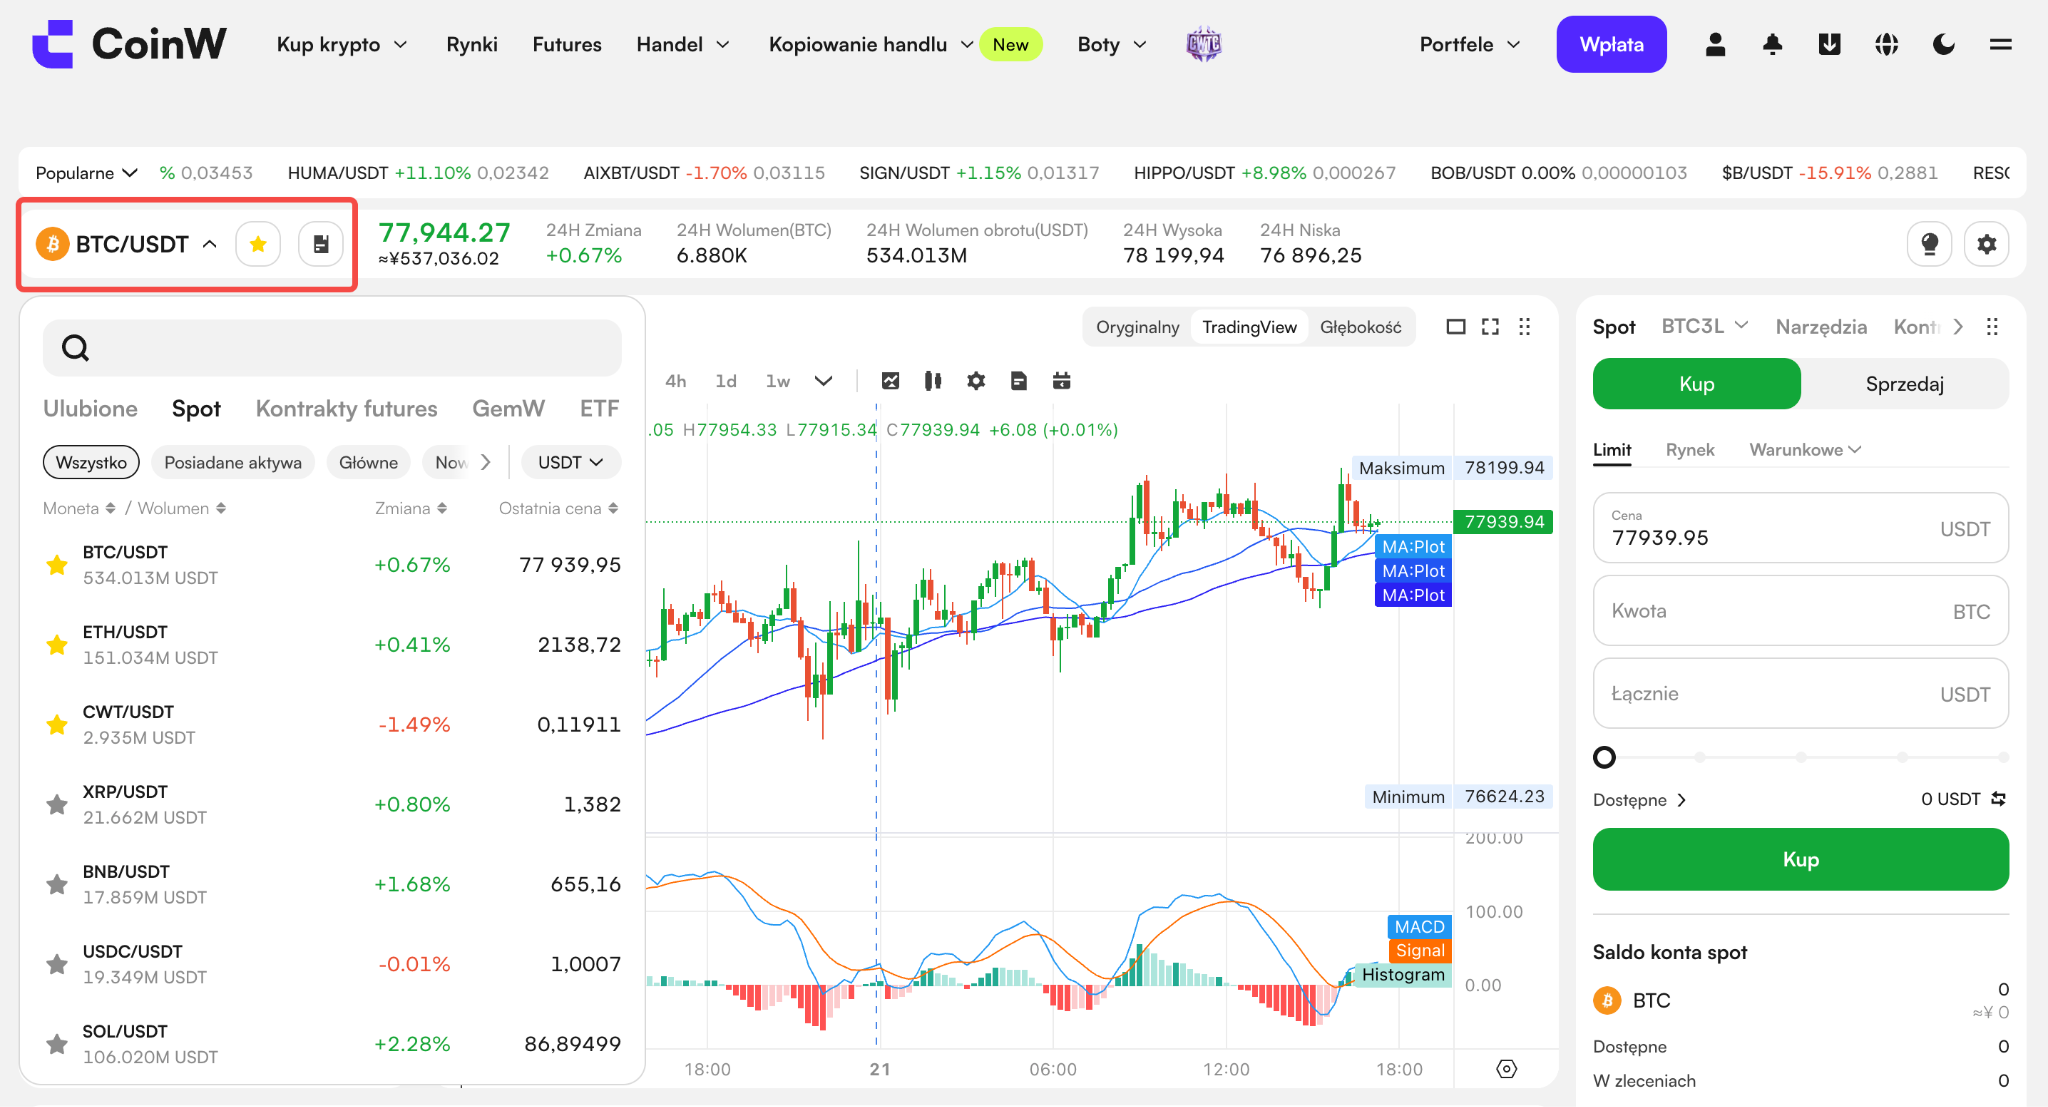The image size is (2048, 1107).
Task: Unfavorite ETH/USDT with its star
Action: (57, 644)
